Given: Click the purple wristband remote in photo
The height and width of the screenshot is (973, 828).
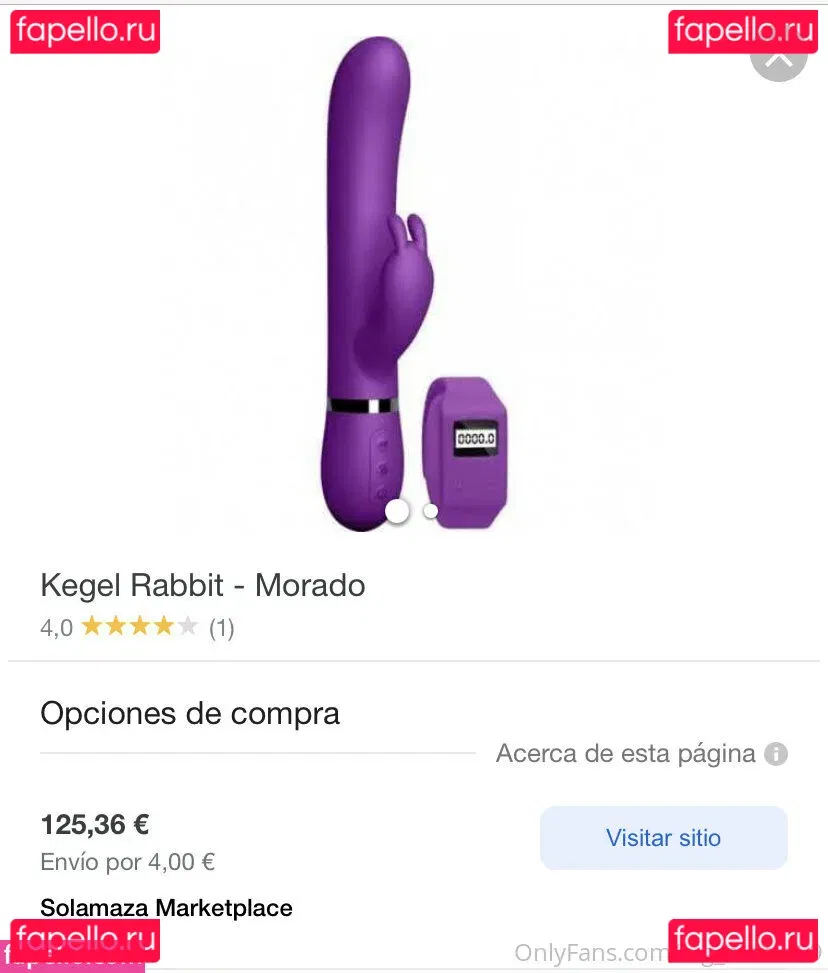Looking at the screenshot, I should click(x=465, y=452).
